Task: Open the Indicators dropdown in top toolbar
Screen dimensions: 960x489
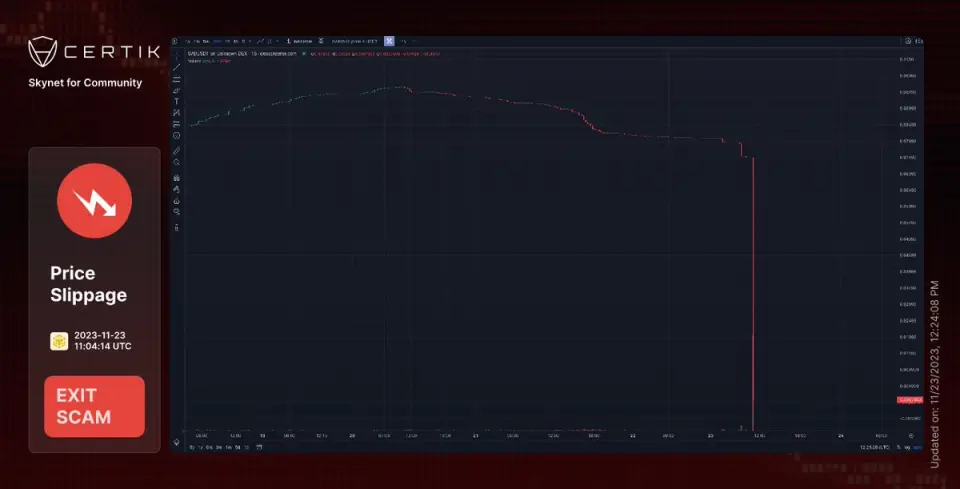Action: click(x=299, y=41)
